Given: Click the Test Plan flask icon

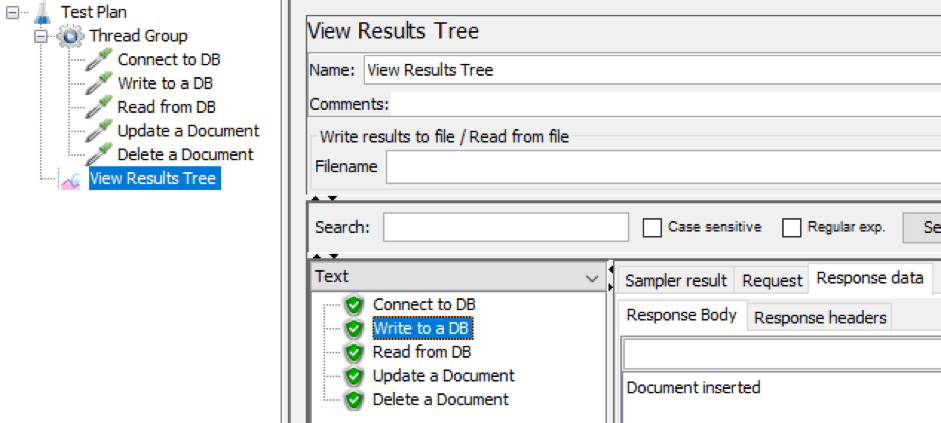Looking at the screenshot, I should pos(42,12).
